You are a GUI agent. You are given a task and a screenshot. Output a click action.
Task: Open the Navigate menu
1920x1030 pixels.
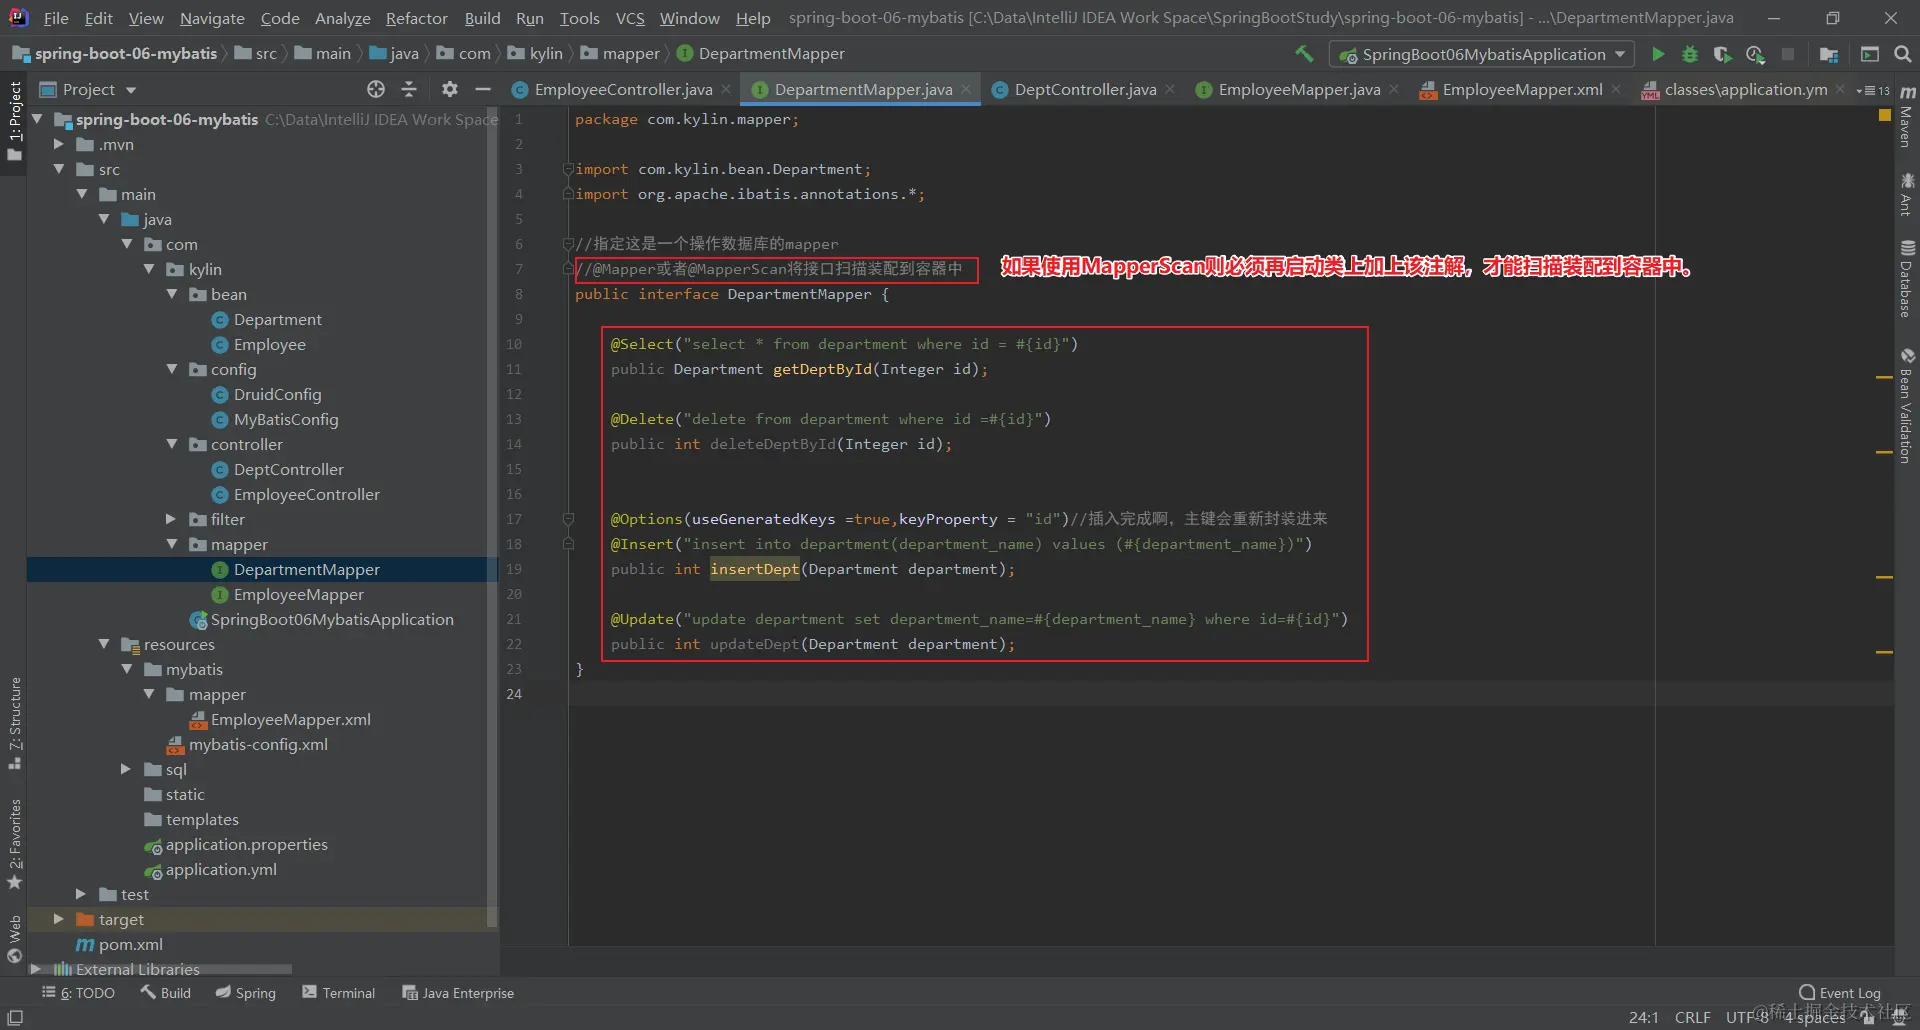coord(212,18)
